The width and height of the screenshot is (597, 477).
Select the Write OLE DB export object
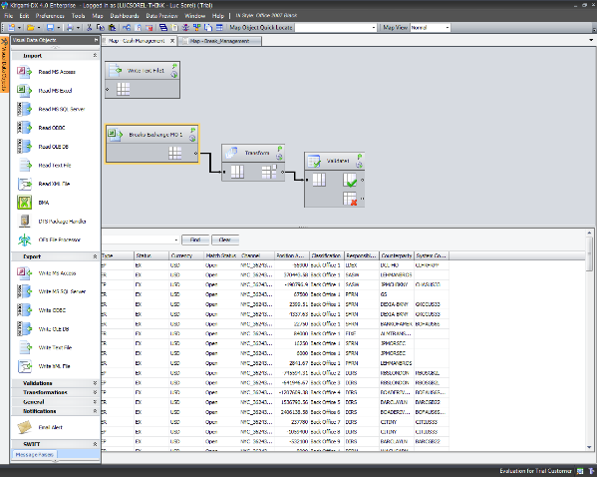(x=43, y=329)
